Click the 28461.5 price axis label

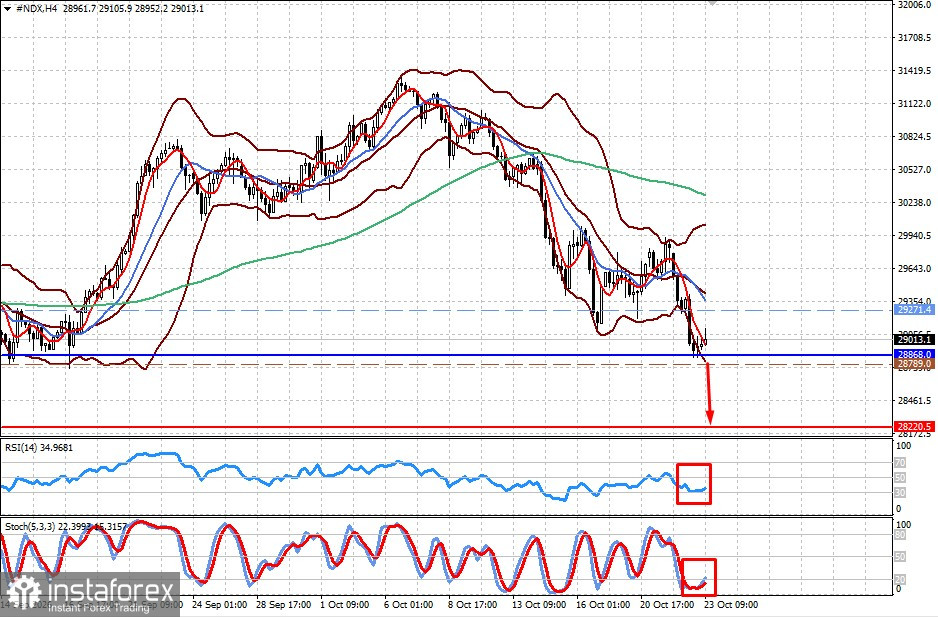point(915,400)
